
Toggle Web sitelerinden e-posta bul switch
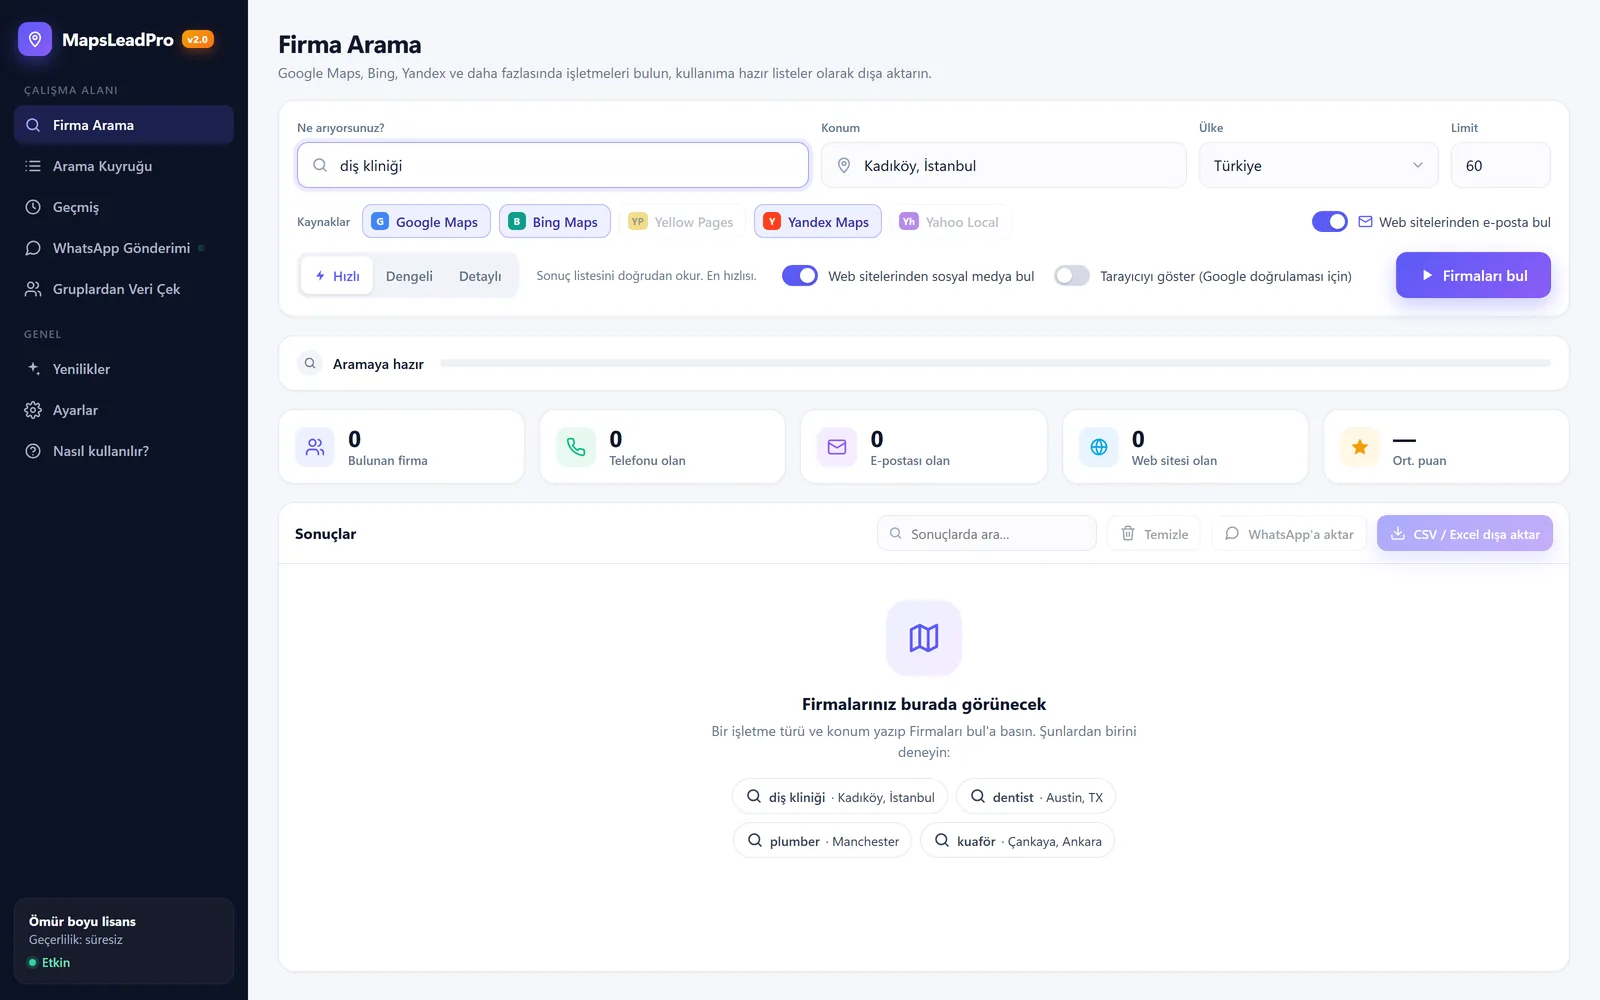[x=1330, y=222]
